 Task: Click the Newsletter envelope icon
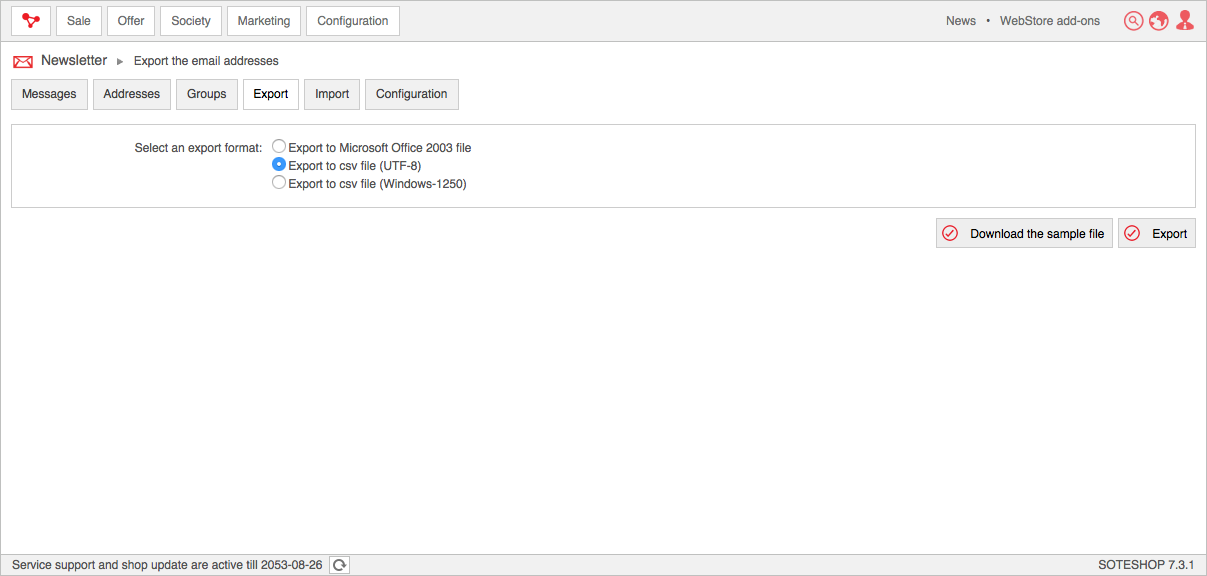pos(23,61)
